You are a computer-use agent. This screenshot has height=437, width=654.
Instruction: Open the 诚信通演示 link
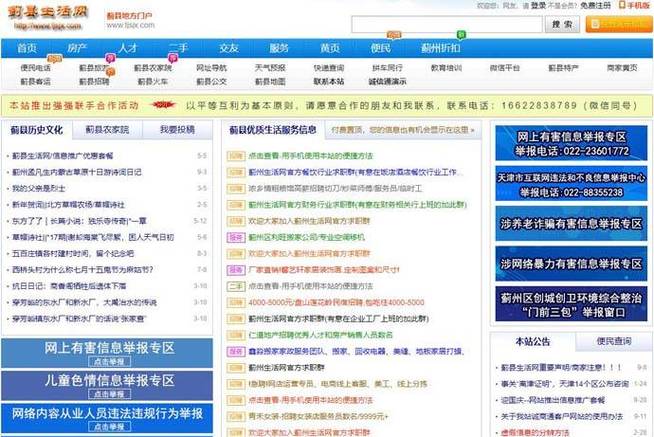(x=387, y=81)
